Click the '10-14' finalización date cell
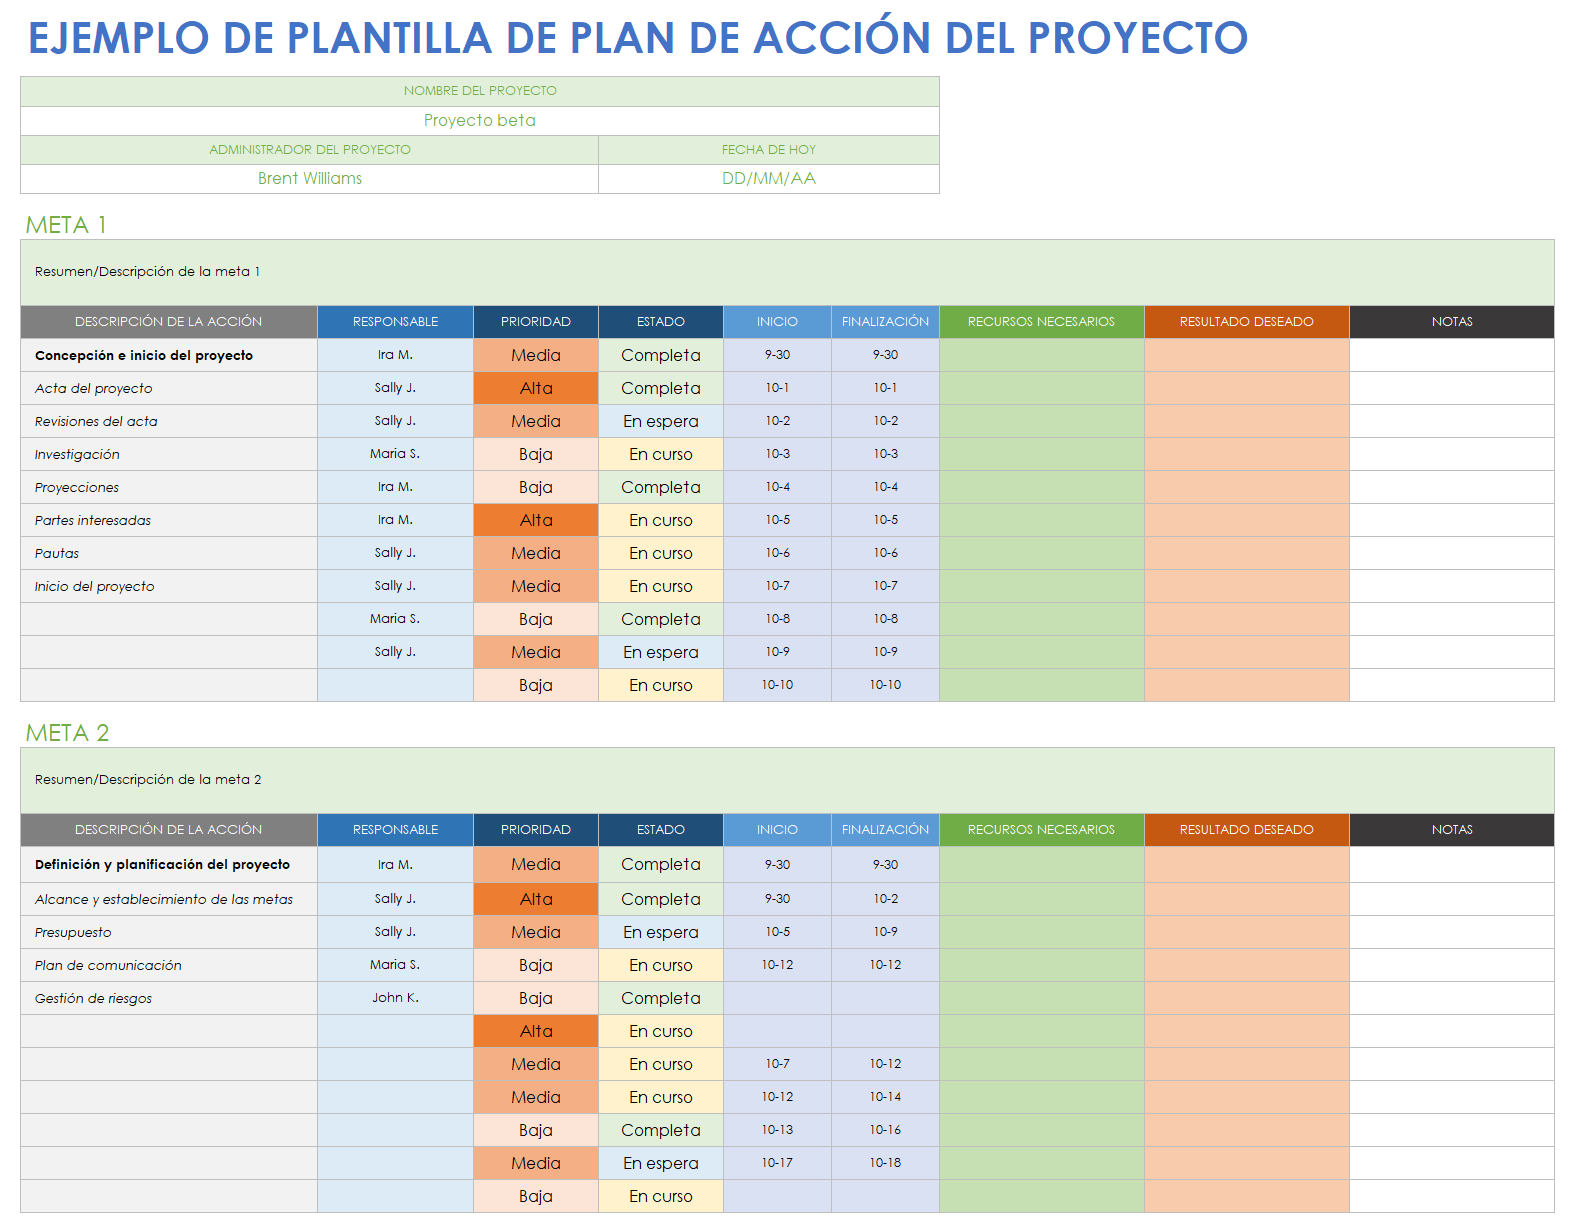The height and width of the screenshot is (1225, 1588). tap(885, 1097)
